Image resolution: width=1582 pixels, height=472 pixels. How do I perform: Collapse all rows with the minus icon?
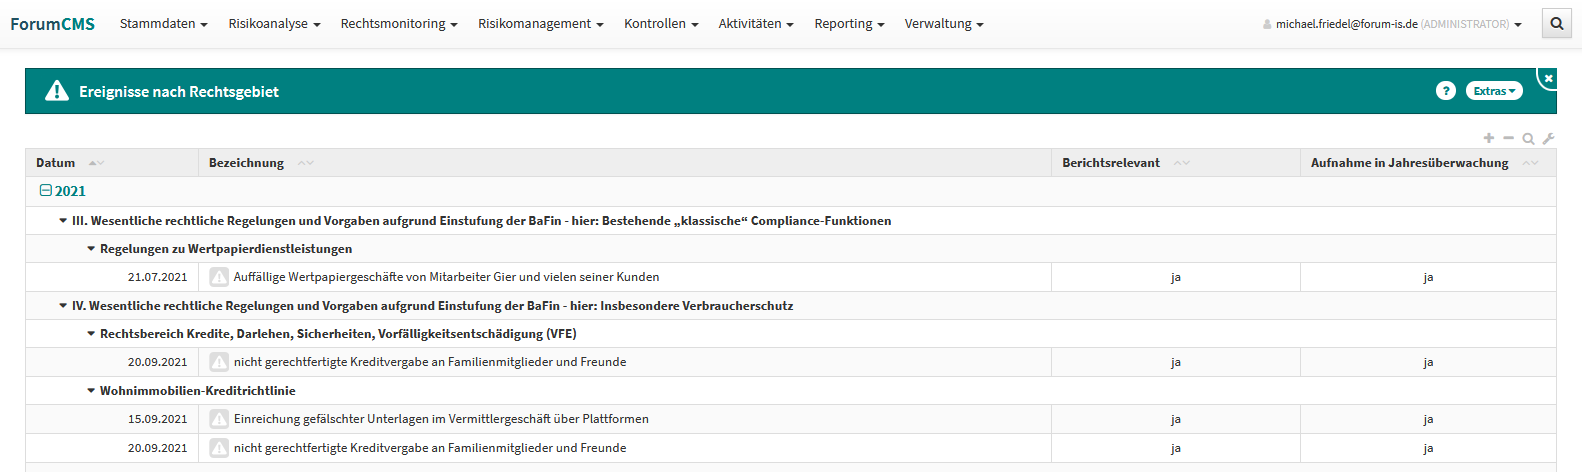[1508, 138]
